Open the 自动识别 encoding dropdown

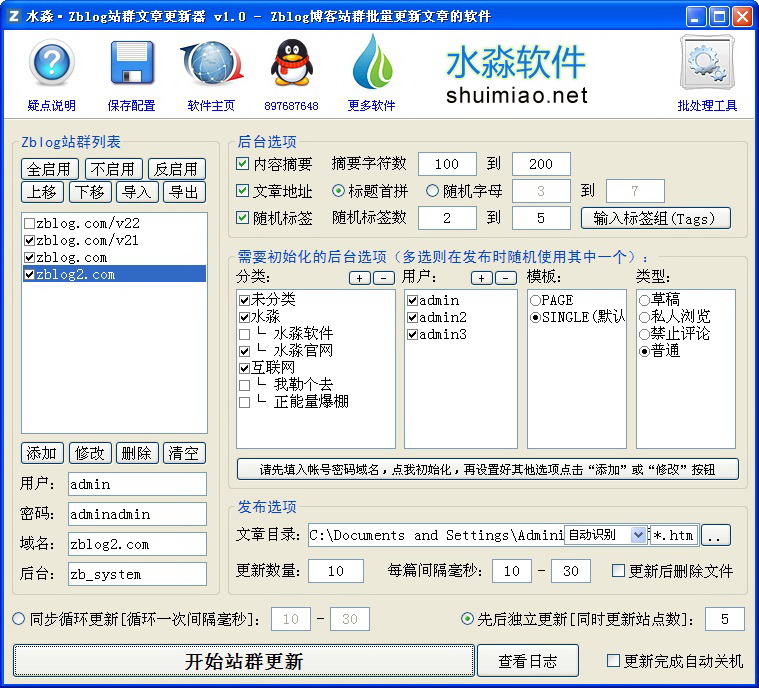638,535
